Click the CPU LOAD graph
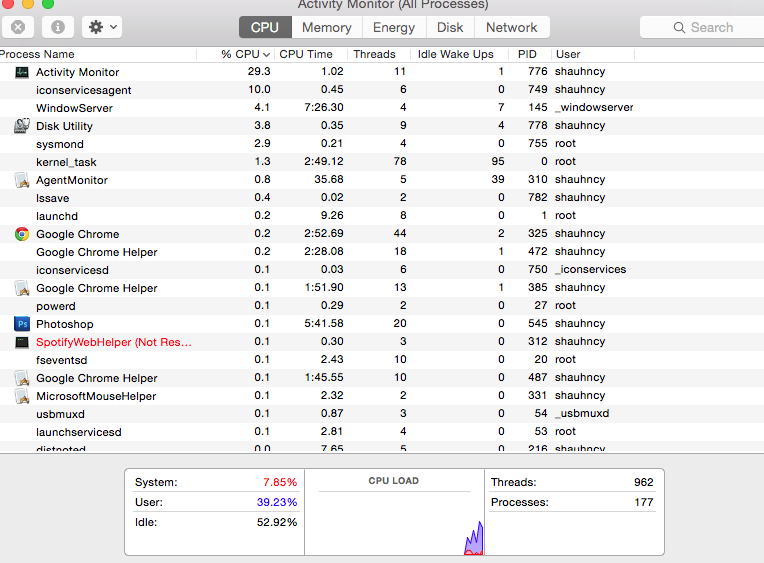The image size is (764, 563). point(394,512)
